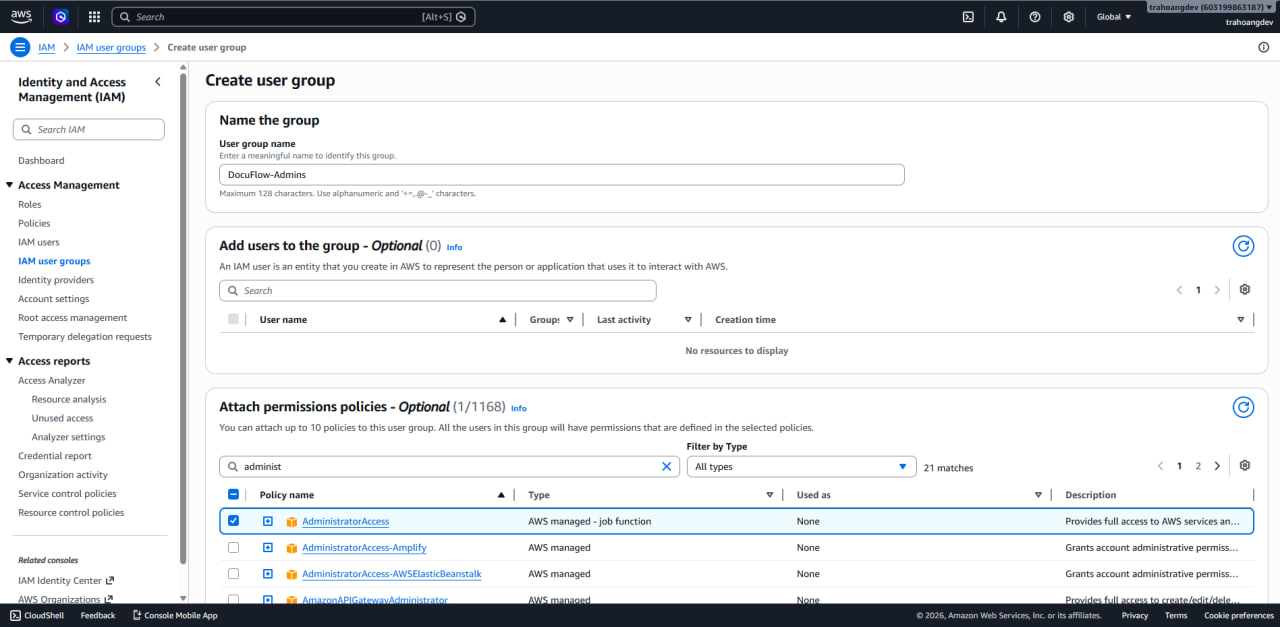The width and height of the screenshot is (1280, 627).
Task: Click IAM user groups breadcrumb link
Action: tap(111, 47)
